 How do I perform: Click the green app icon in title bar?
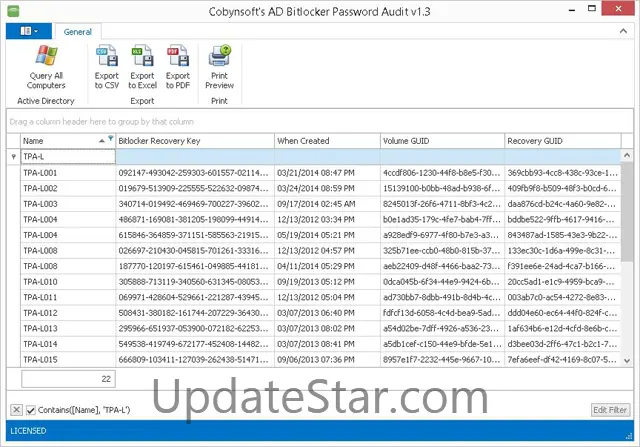tap(13, 11)
